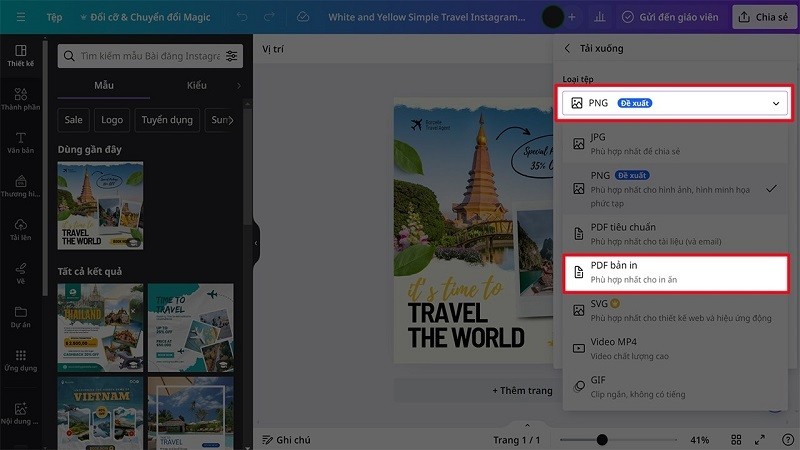Click the 41% zoom value
Screen dimensions: 800x450
point(699,440)
